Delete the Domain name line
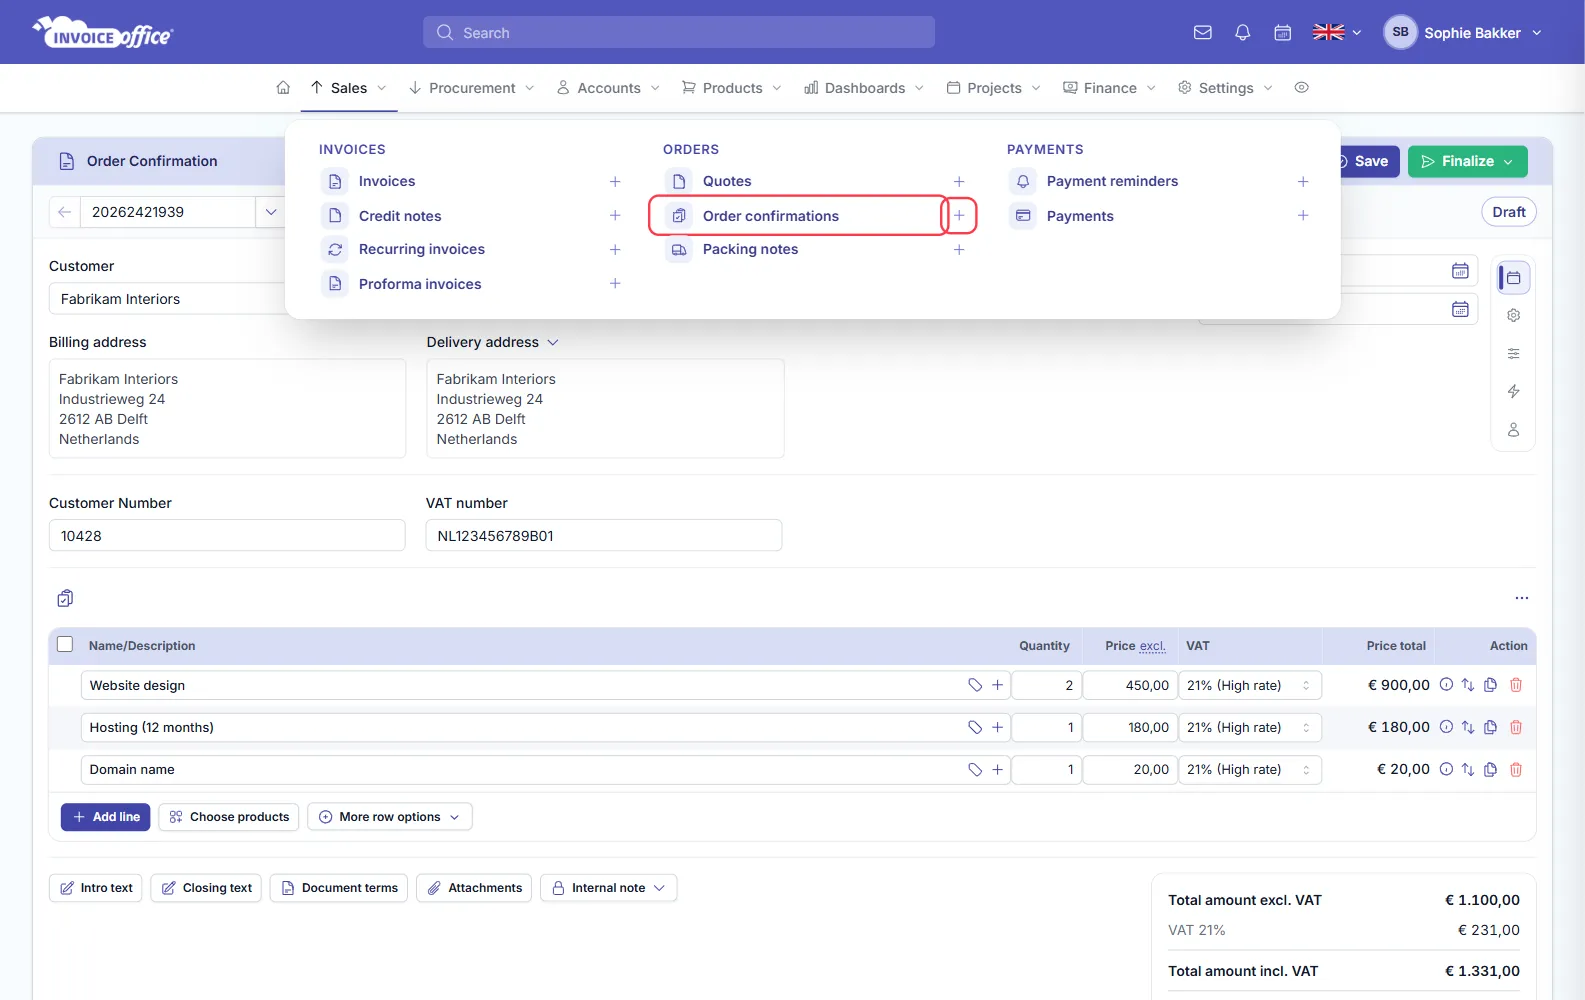1585x1000 pixels. tap(1516, 769)
